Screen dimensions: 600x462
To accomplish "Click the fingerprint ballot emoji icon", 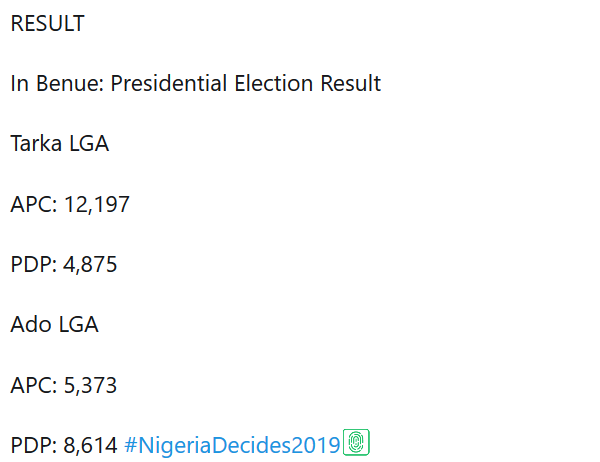I will tap(357, 443).
